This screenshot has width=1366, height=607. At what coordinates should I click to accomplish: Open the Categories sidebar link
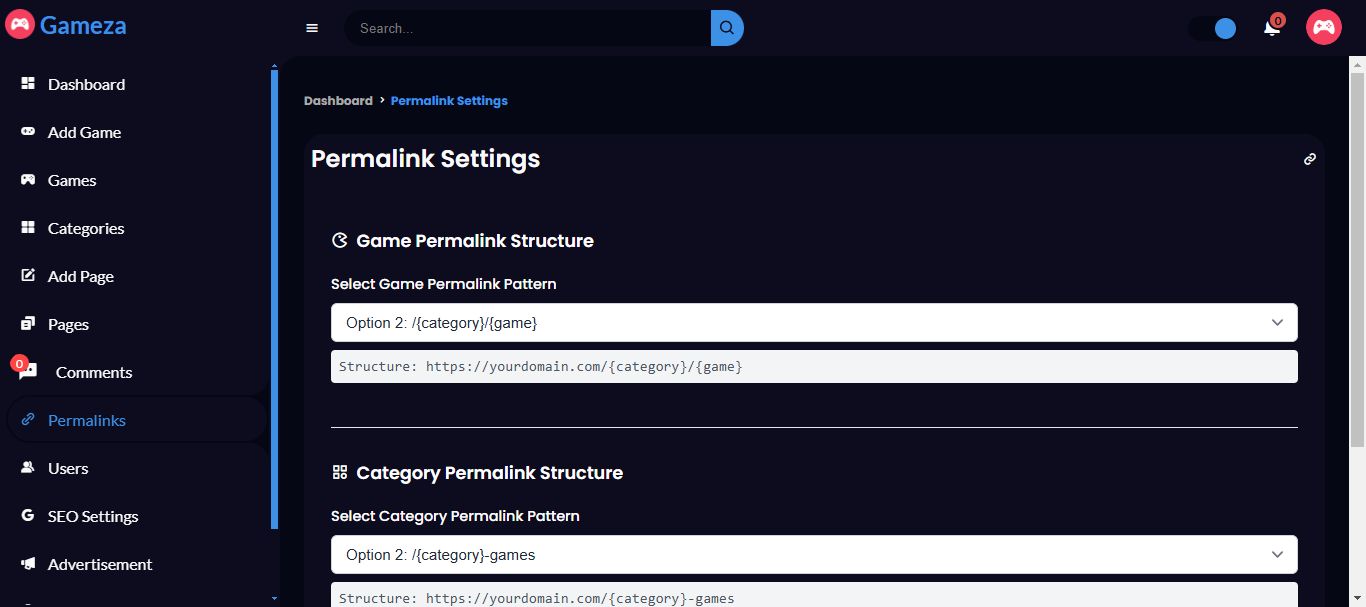pos(86,229)
